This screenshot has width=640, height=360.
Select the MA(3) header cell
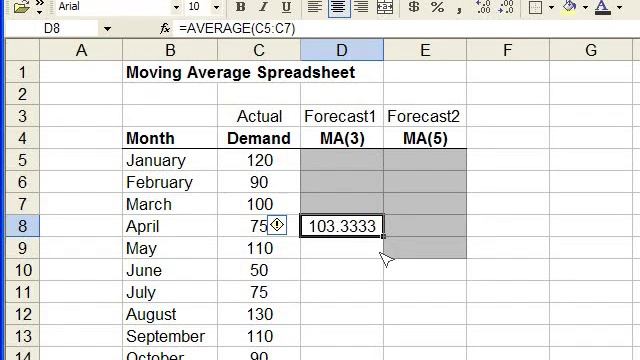tap(342, 138)
